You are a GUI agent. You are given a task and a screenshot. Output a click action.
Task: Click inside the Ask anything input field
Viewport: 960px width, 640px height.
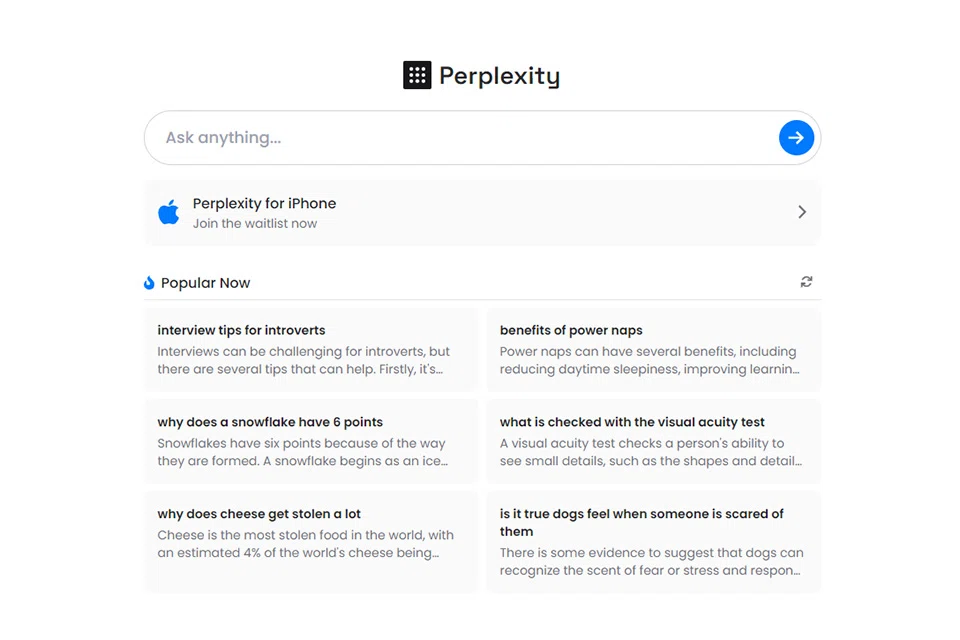click(400, 137)
